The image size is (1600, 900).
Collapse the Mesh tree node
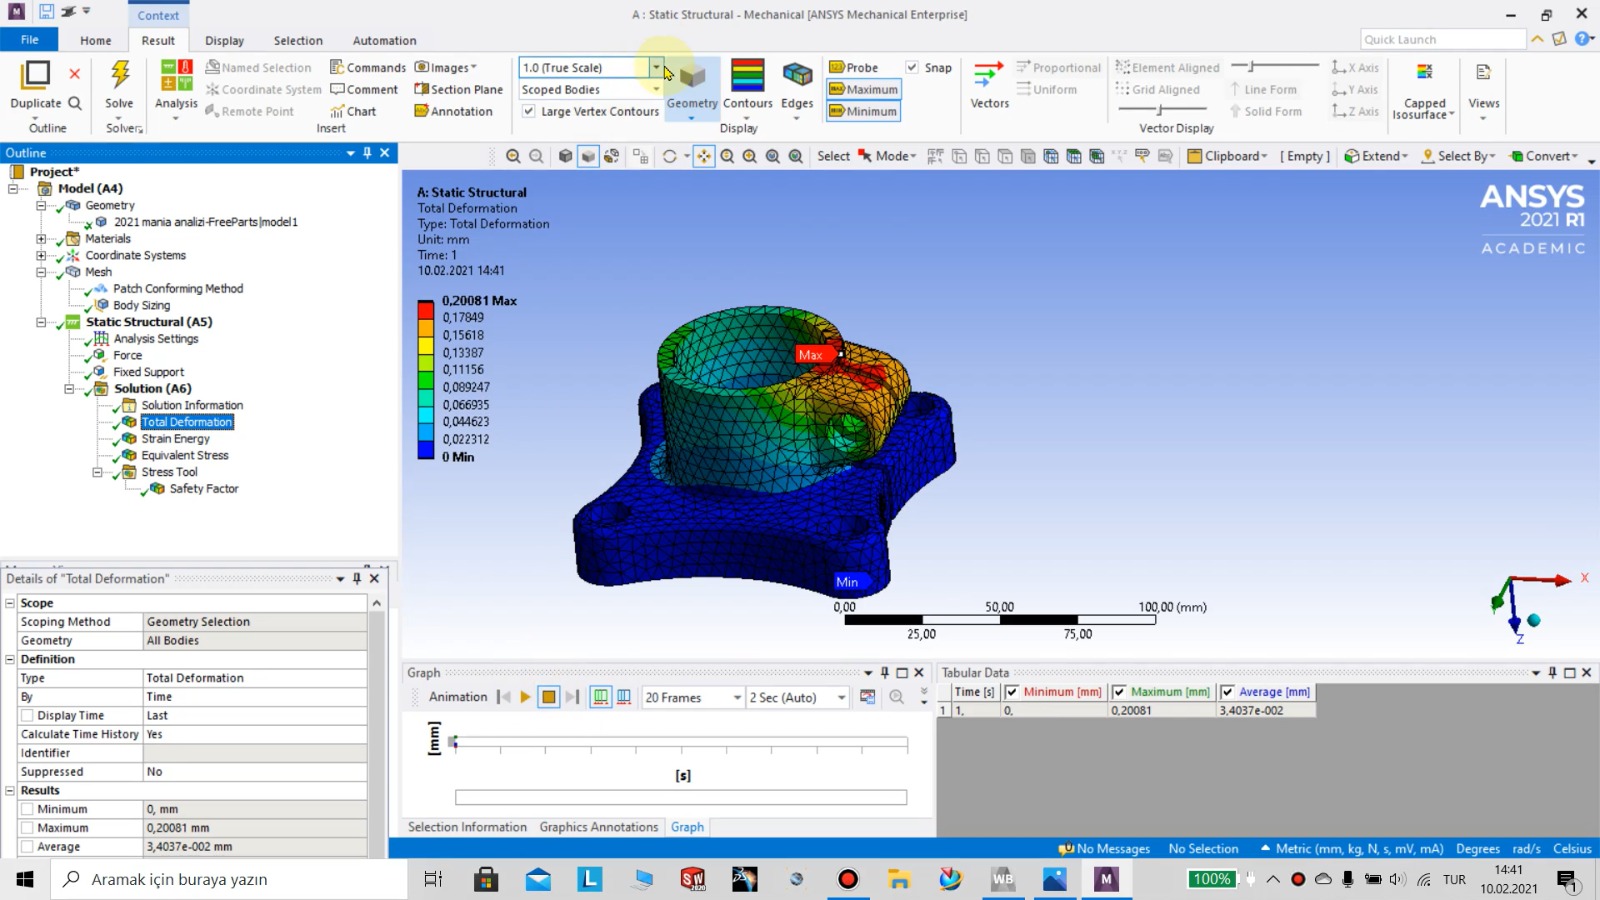(x=41, y=272)
